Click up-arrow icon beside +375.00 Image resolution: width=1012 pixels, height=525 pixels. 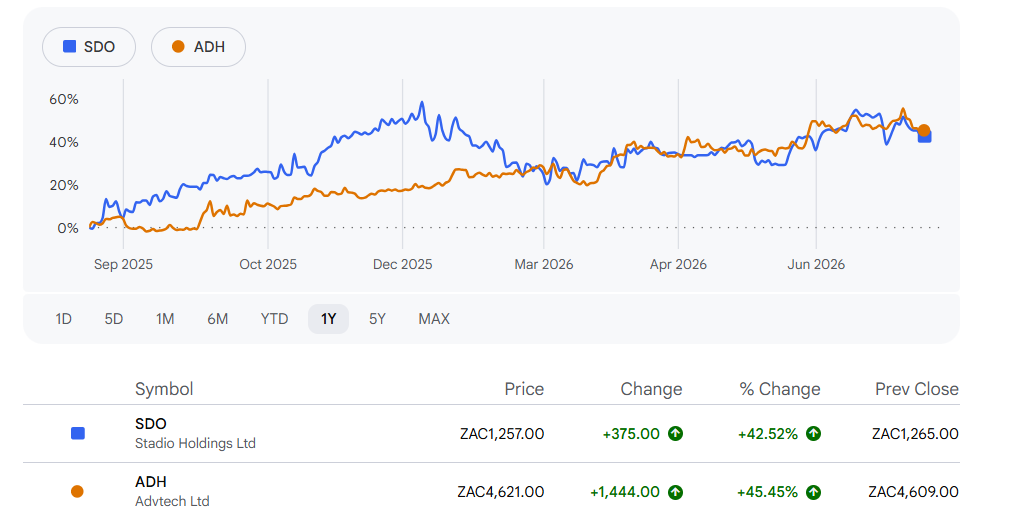[675, 433]
